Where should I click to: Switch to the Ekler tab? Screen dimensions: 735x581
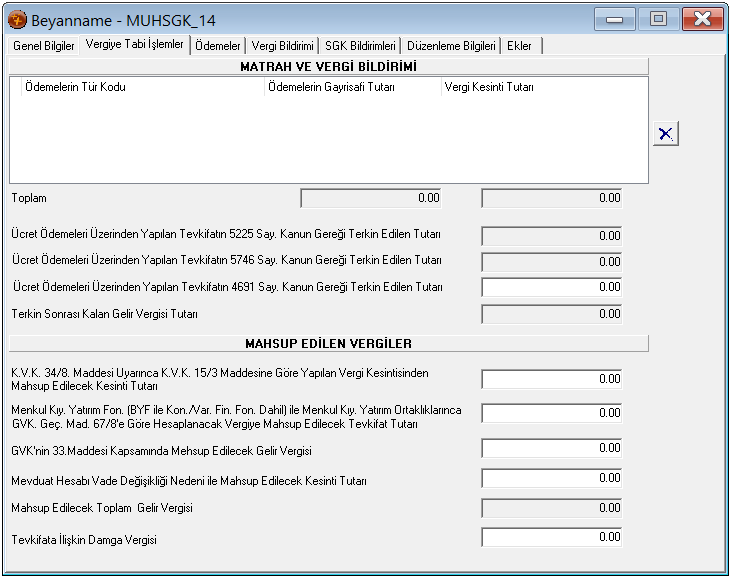point(520,46)
